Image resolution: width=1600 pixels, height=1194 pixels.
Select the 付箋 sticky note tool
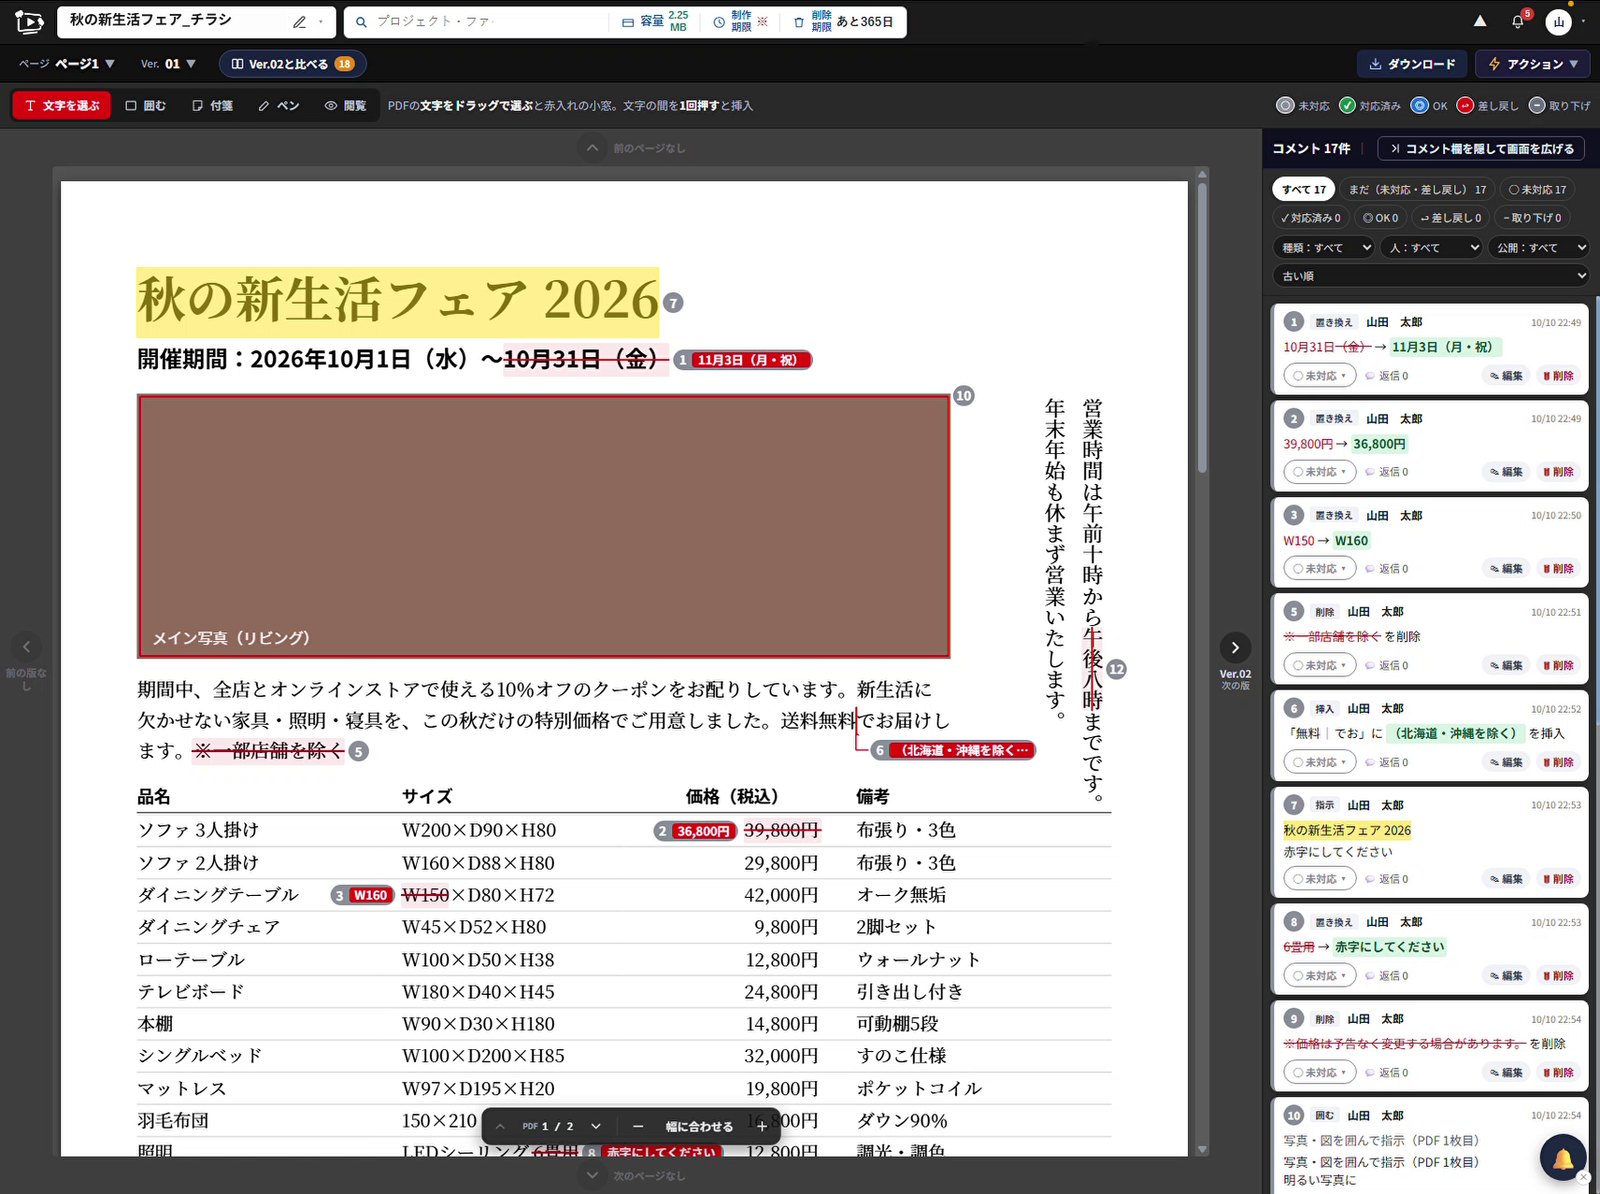[212, 105]
